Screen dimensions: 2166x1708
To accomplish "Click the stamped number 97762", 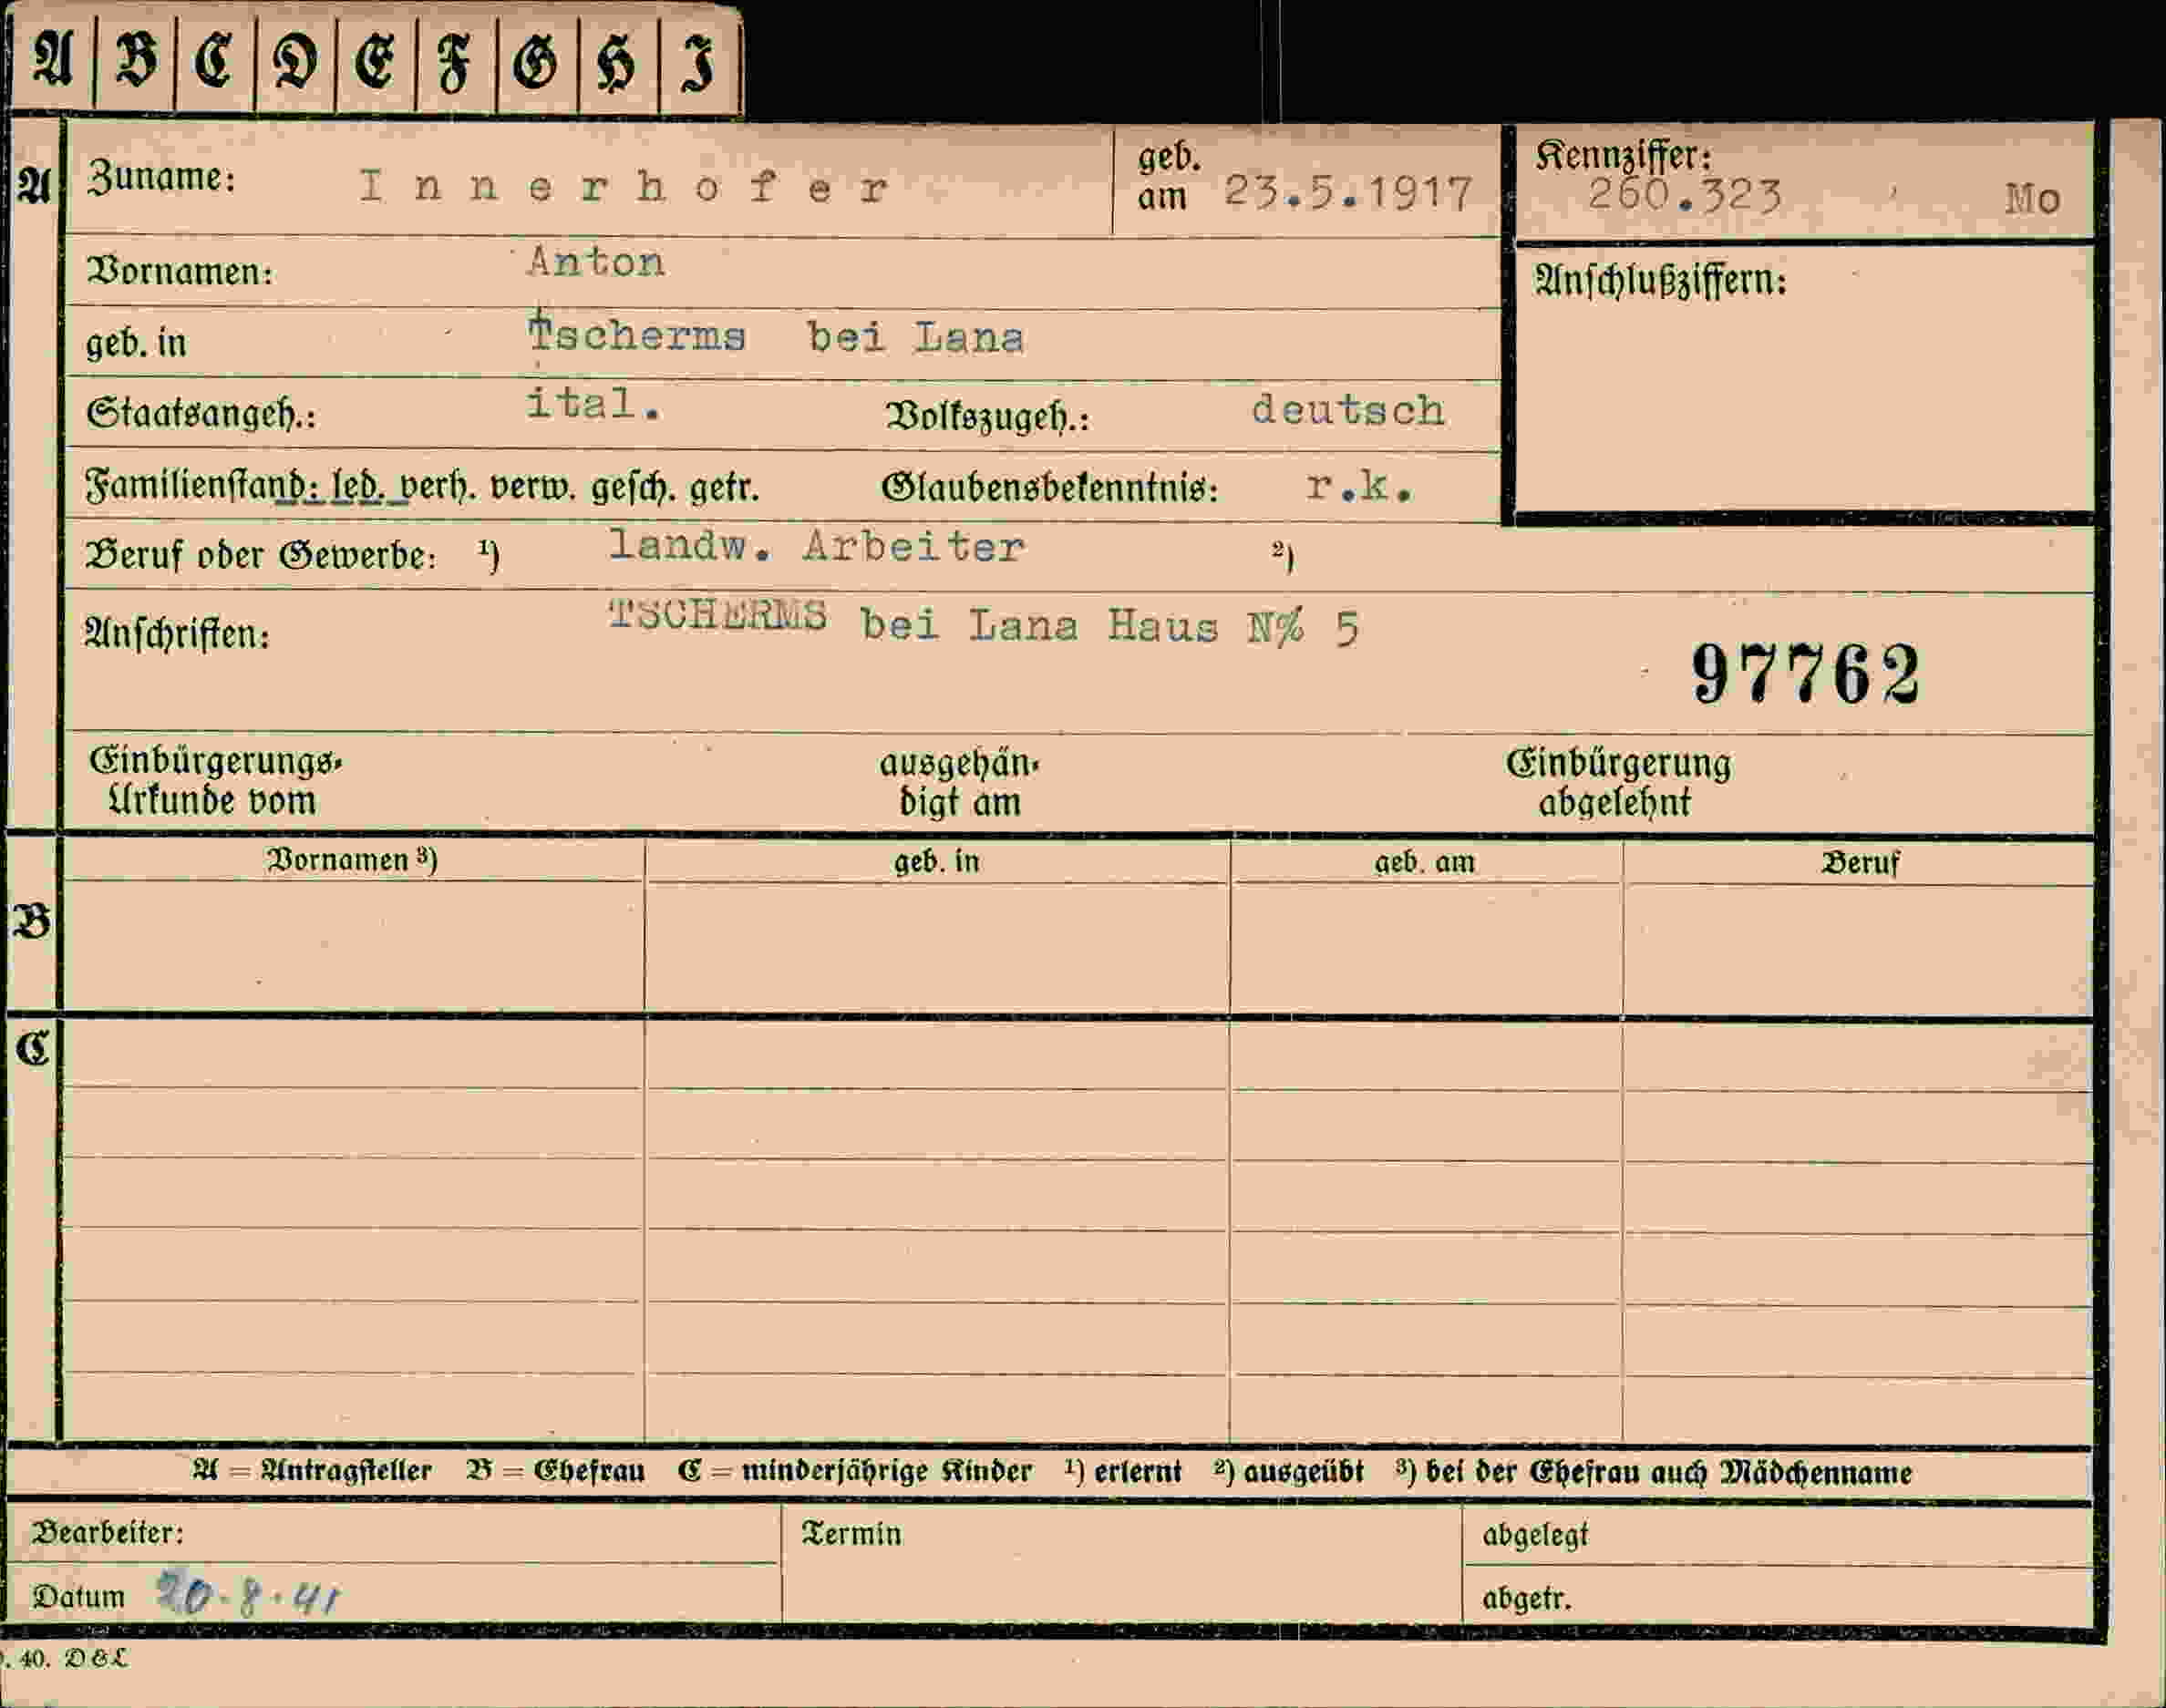I will pos(1806,674).
